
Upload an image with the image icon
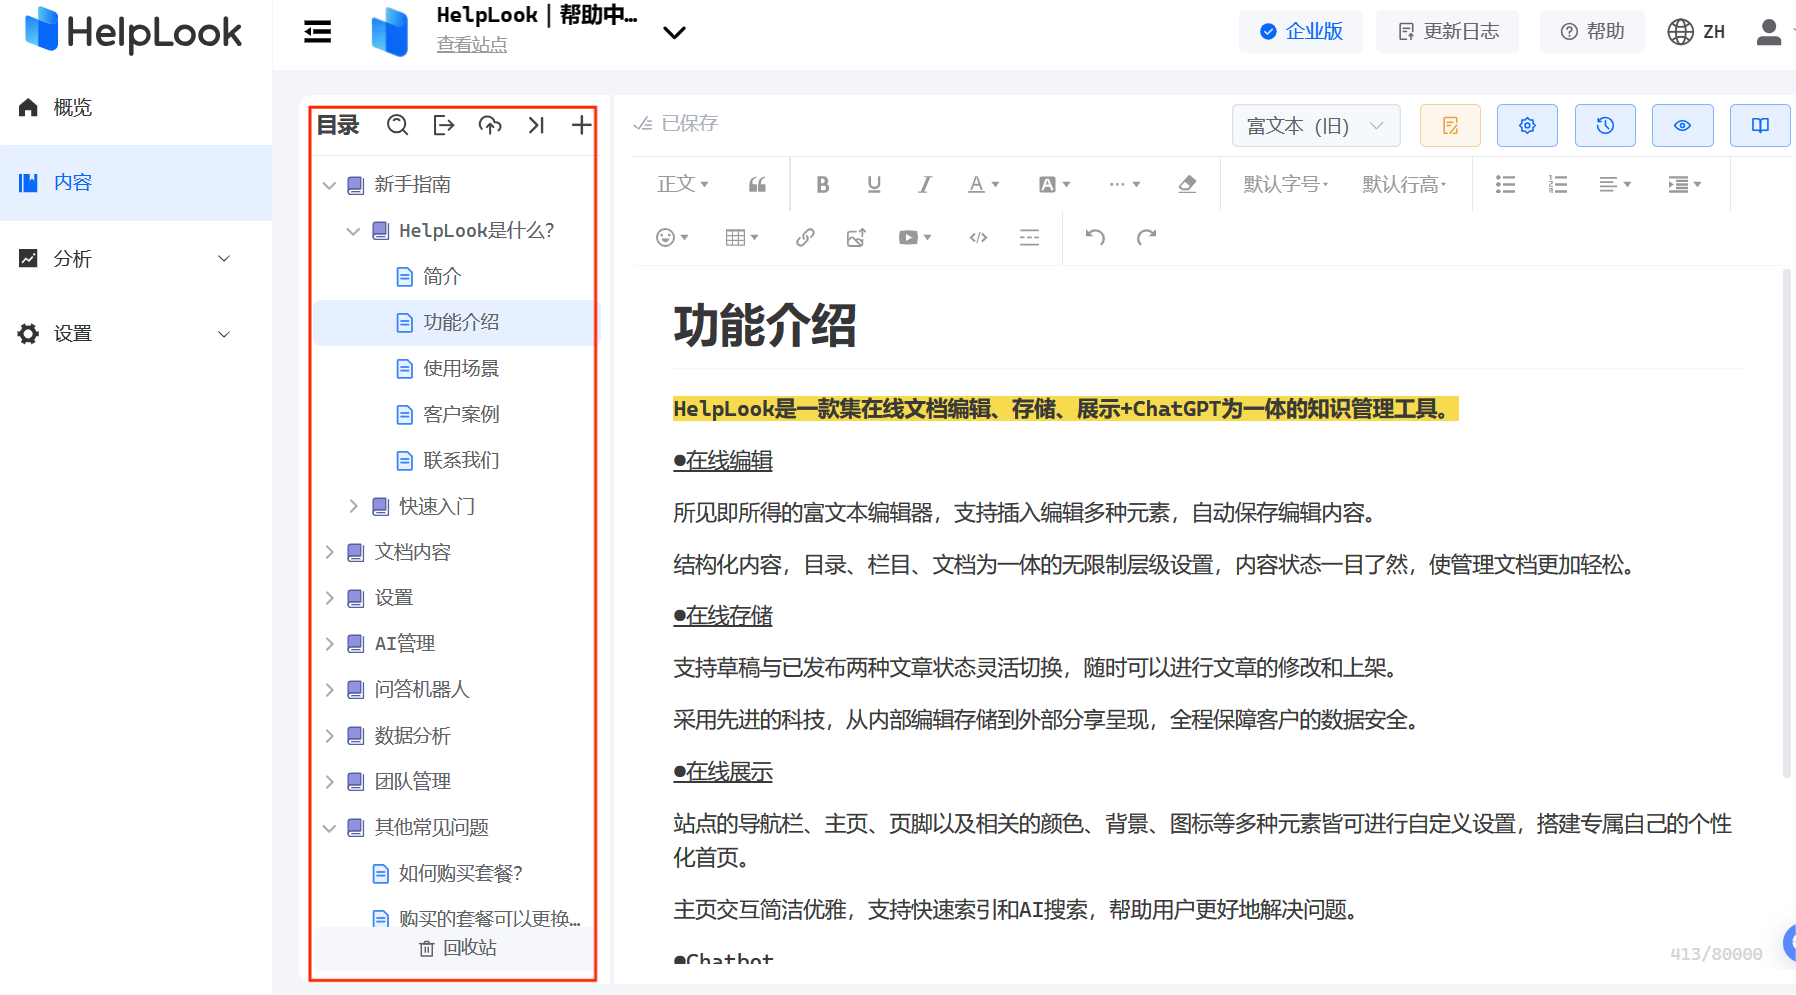pos(856,237)
